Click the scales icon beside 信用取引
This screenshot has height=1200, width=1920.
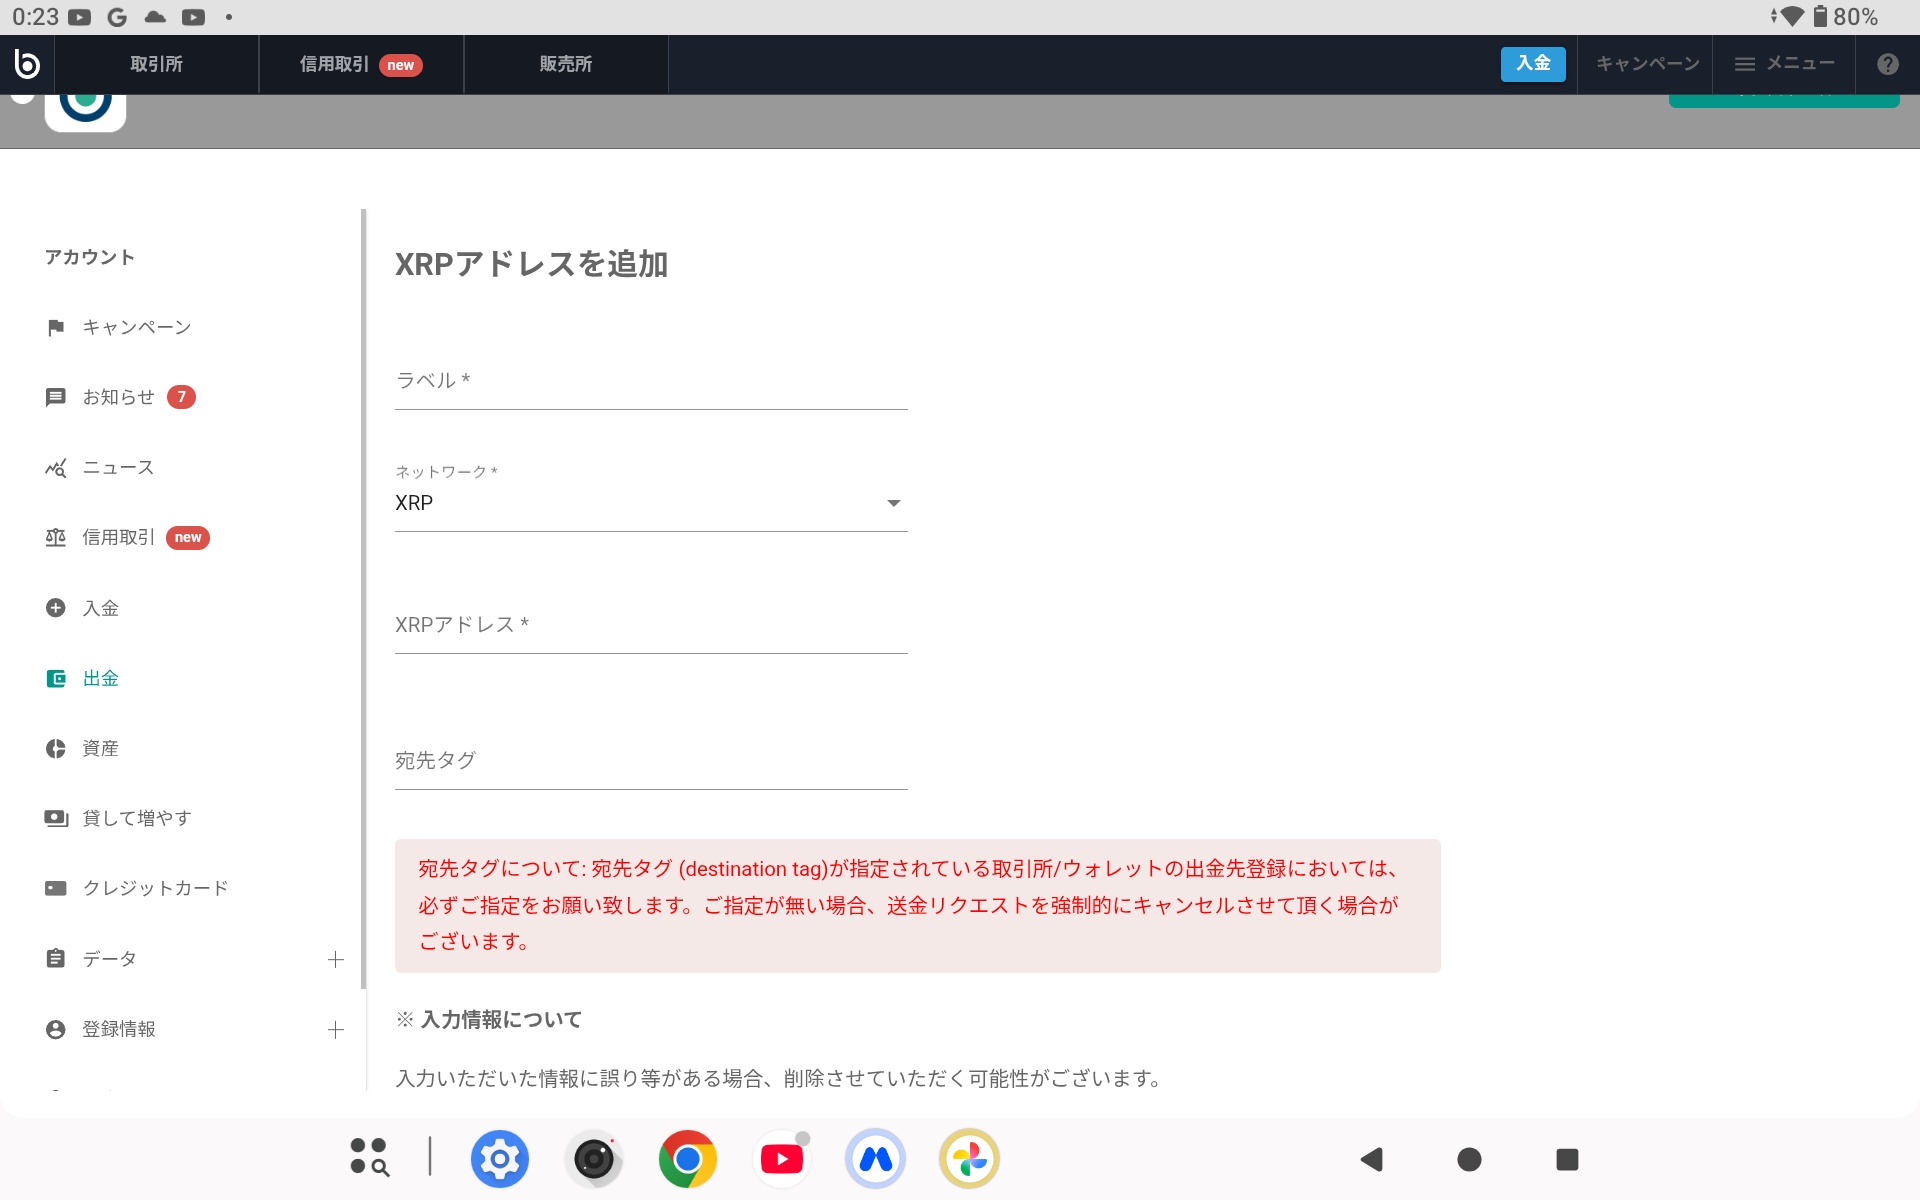tap(56, 538)
